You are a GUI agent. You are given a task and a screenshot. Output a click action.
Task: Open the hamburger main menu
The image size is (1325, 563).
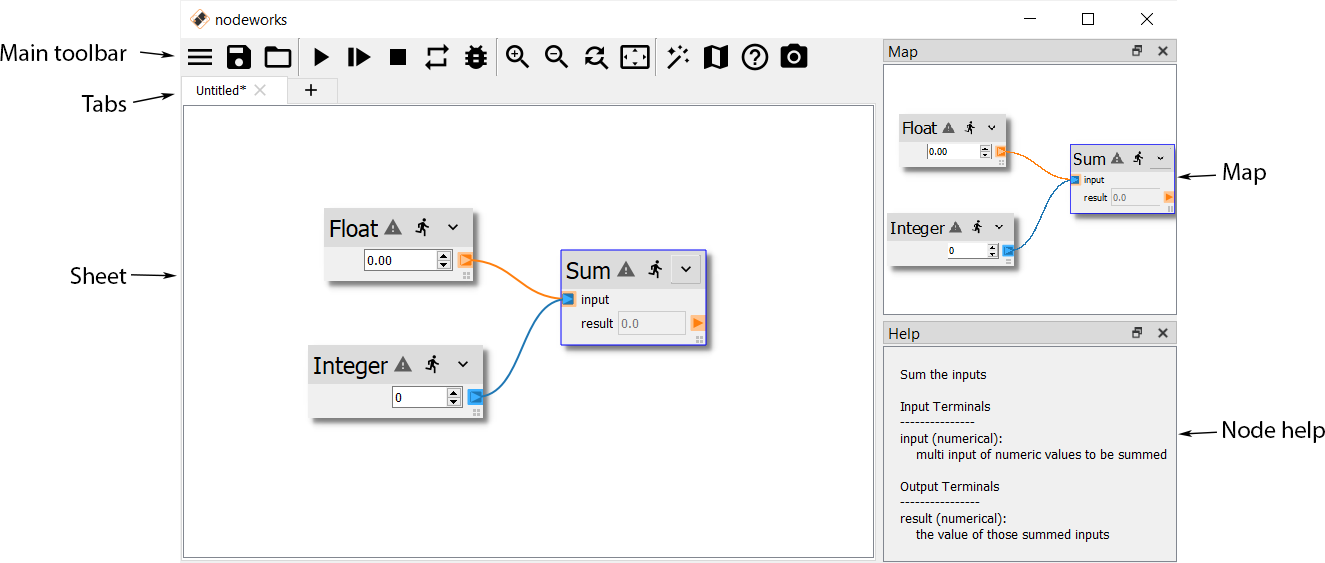[200, 57]
